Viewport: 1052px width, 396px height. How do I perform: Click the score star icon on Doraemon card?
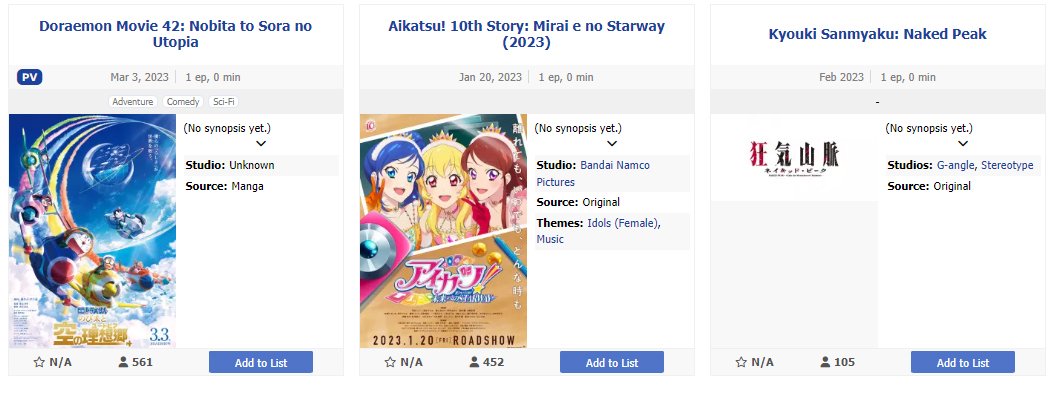click(39, 362)
